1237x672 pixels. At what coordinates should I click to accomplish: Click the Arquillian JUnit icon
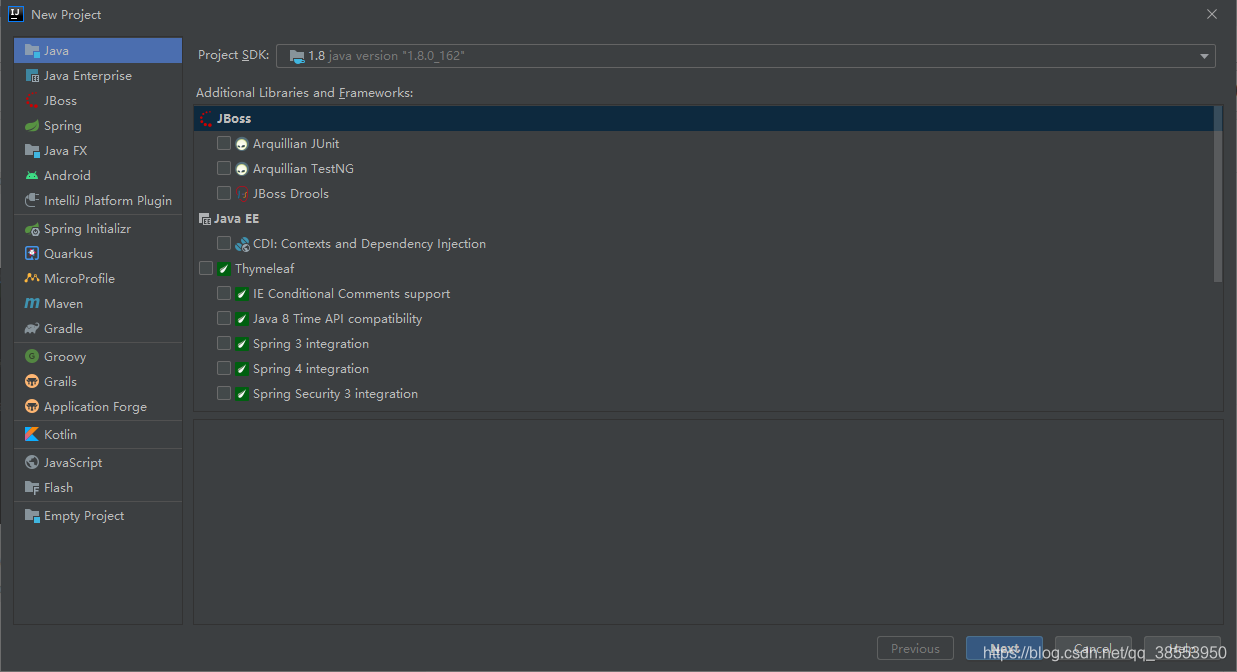[x=242, y=144]
